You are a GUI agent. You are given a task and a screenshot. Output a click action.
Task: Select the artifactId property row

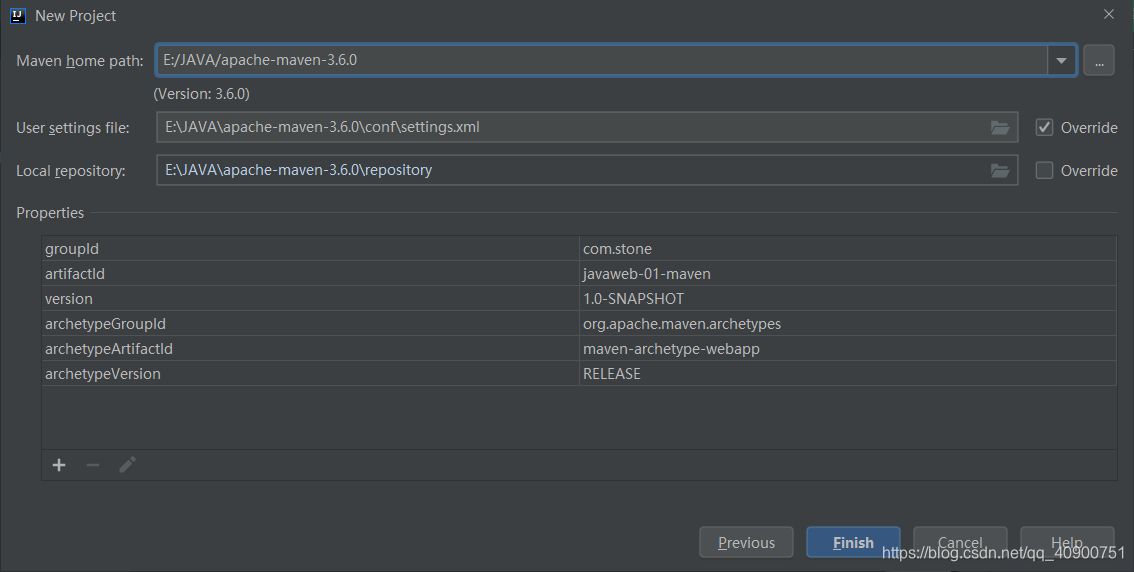[x=579, y=274]
